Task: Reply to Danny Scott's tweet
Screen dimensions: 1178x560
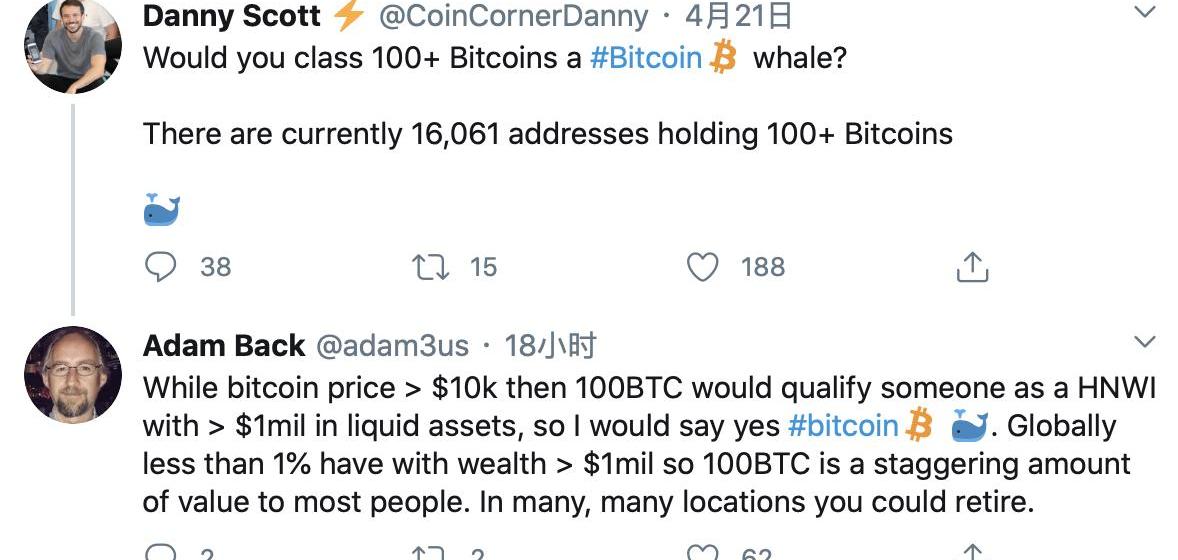Action: pos(161,267)
